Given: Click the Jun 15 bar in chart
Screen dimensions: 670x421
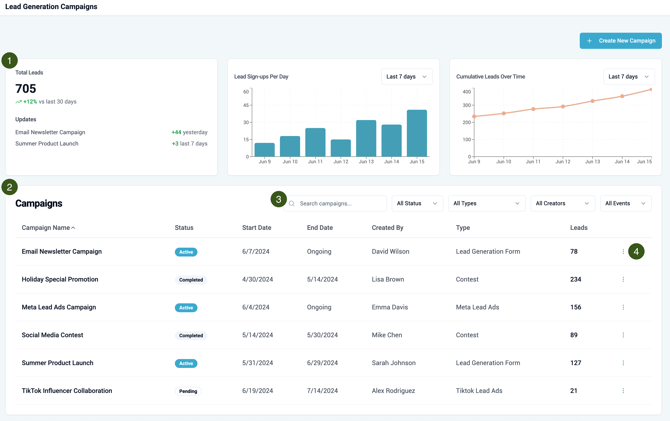Looking at the screenshot, I should pos(417,132).
